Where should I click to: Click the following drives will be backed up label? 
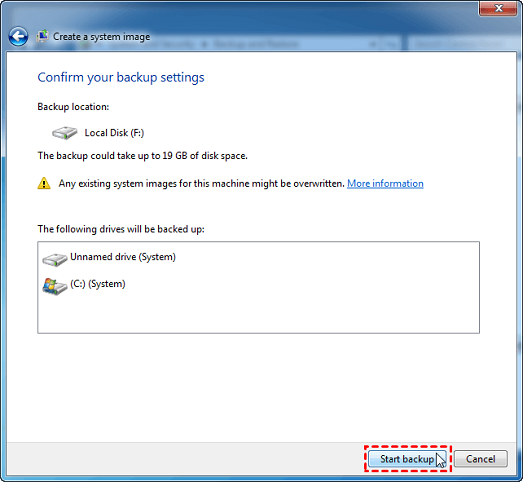coord(121,229)
